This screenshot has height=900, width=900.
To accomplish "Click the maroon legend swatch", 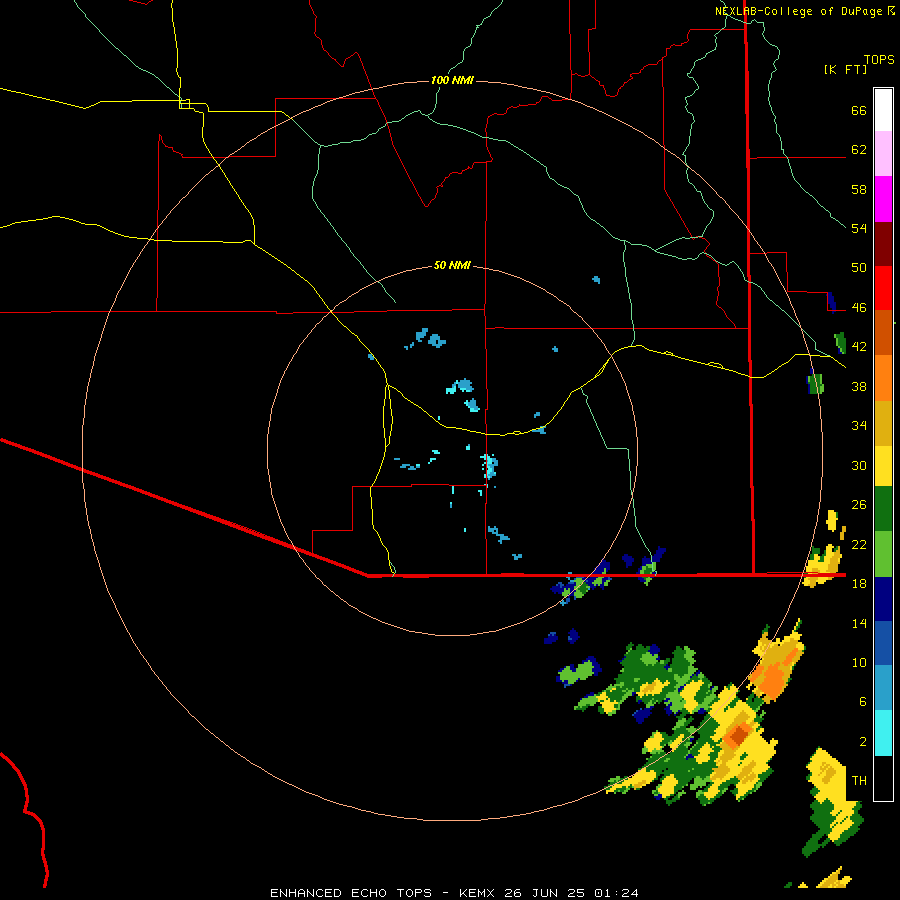I will (883, 244).
